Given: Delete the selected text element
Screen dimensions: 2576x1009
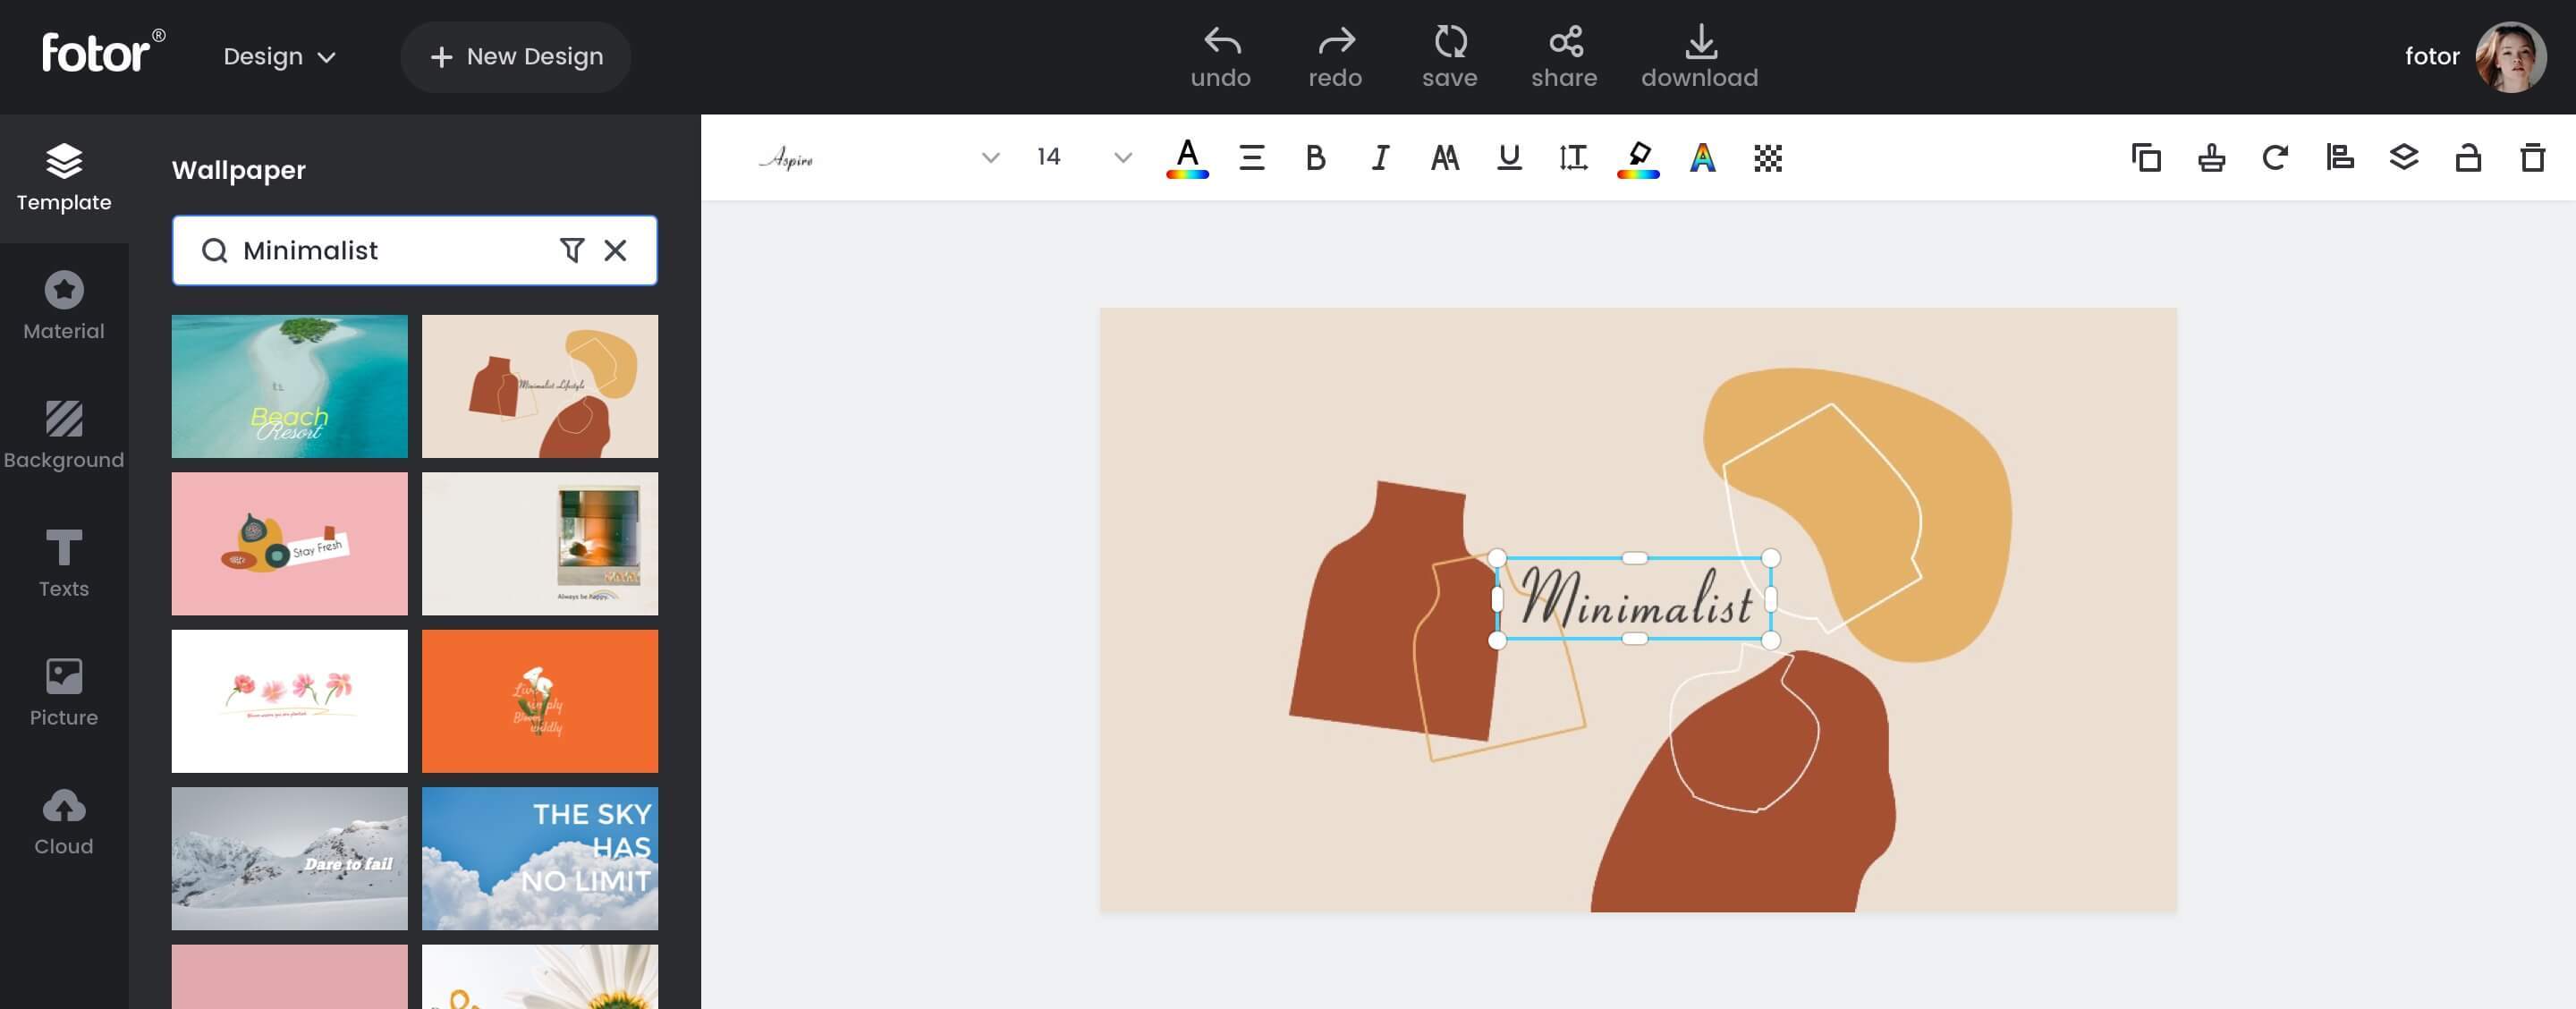Looking at the screenshot, I should pos(2533,158).
